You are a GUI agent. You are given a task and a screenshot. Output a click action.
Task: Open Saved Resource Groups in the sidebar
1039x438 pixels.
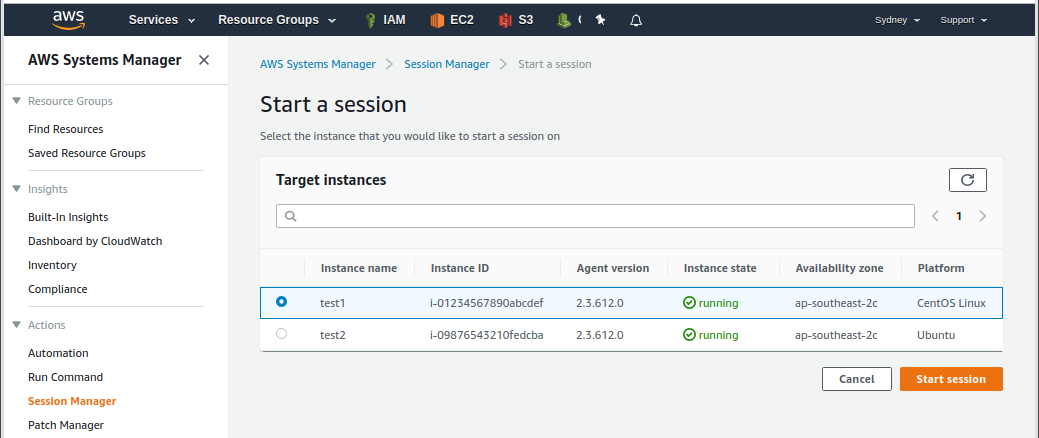click(x=87, y=153)
